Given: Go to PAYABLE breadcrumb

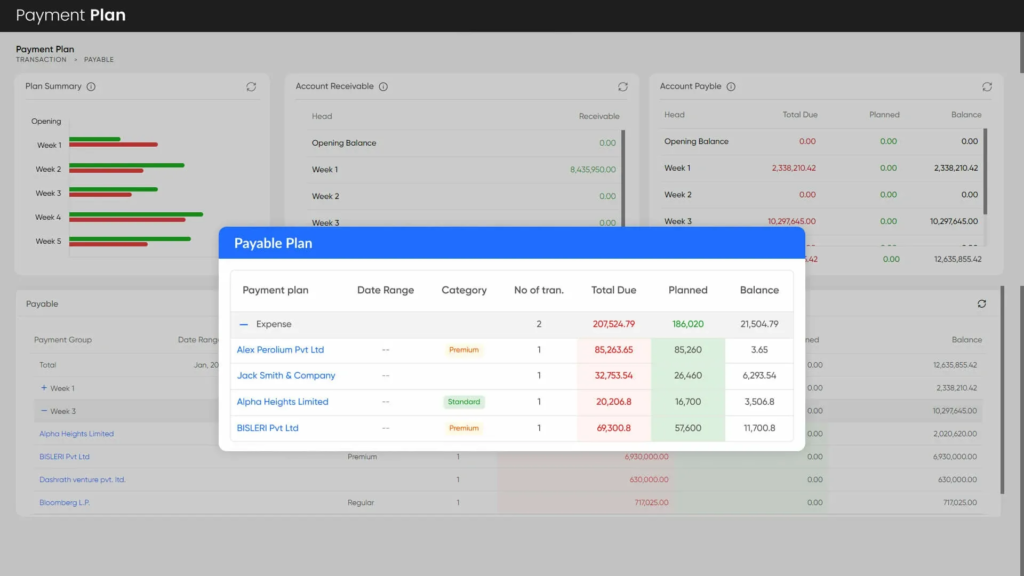Looking at the screenshot, I should click(99, 59).
